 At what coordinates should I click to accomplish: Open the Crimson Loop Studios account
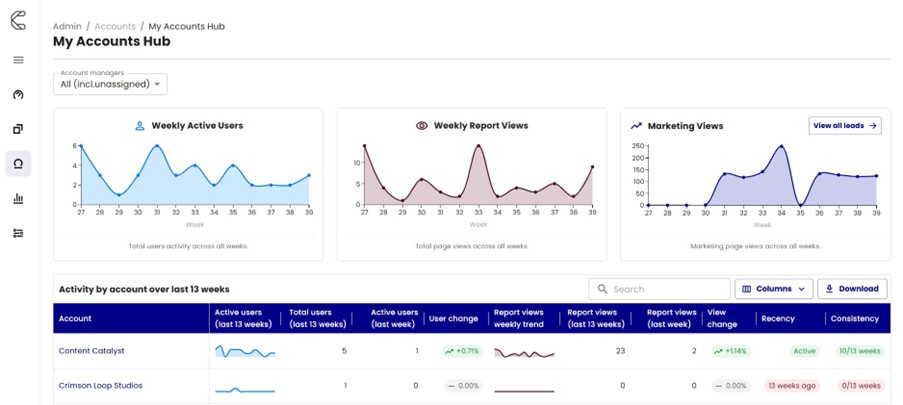coord(100,385)
